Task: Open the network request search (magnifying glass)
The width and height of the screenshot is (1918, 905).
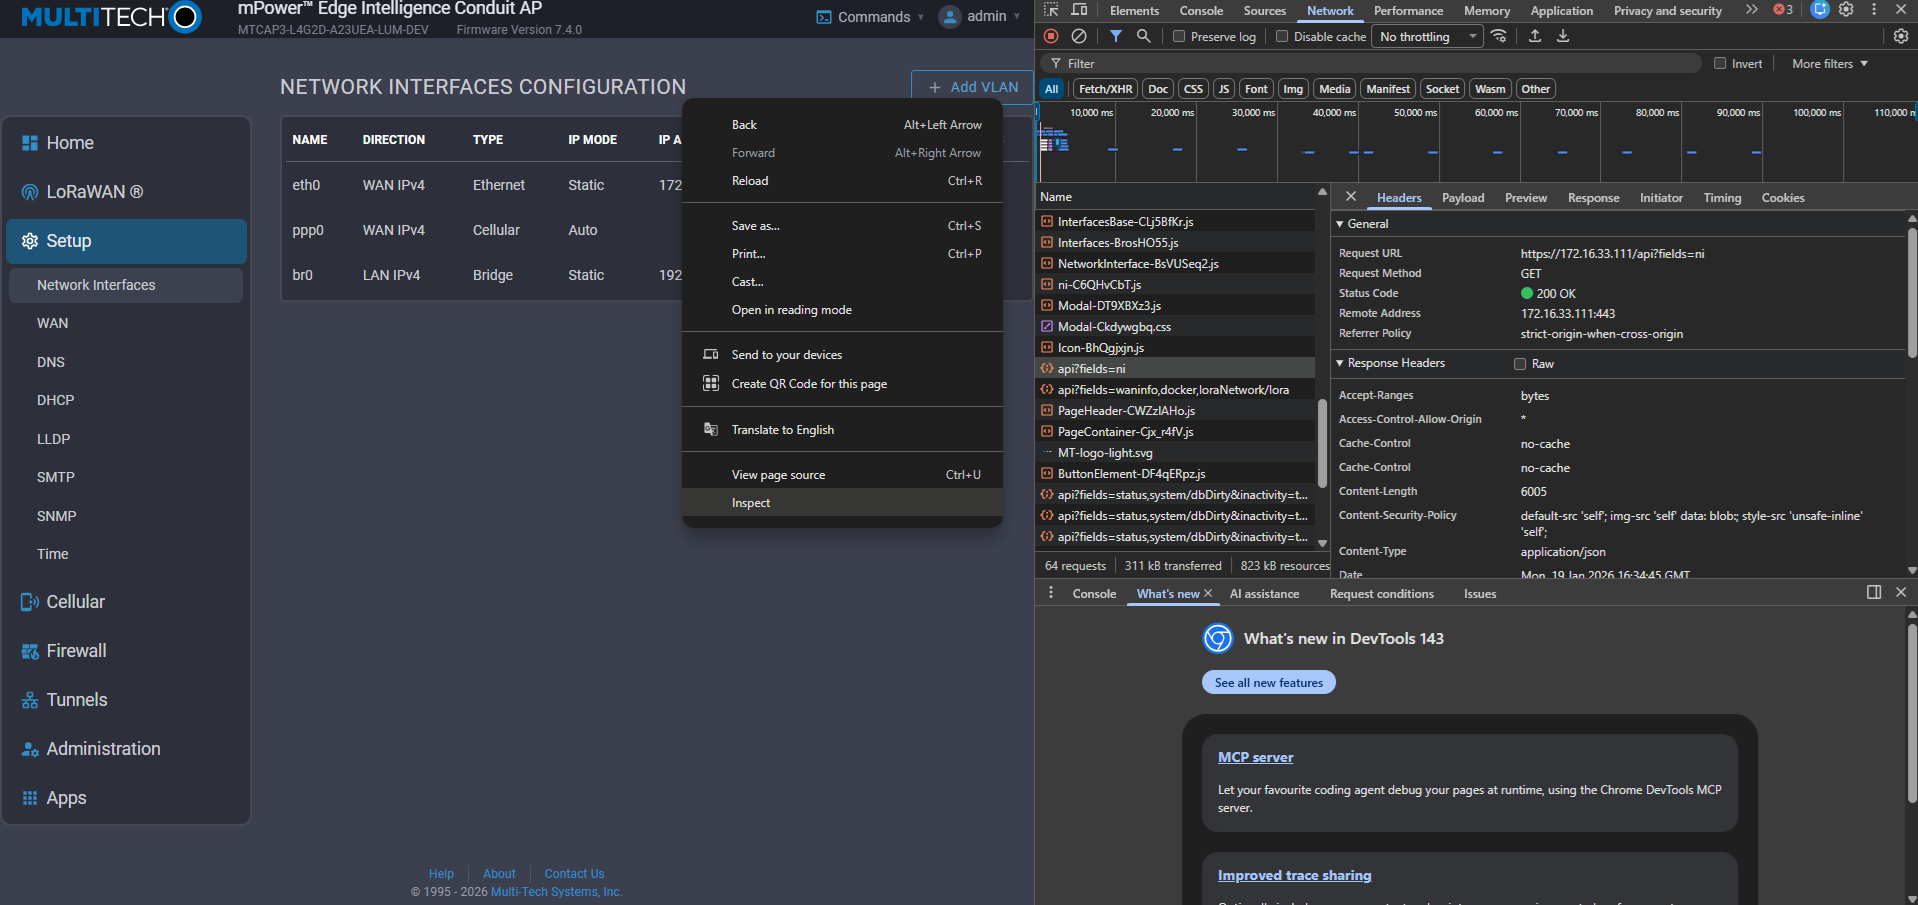Action: click(1144, 36)
